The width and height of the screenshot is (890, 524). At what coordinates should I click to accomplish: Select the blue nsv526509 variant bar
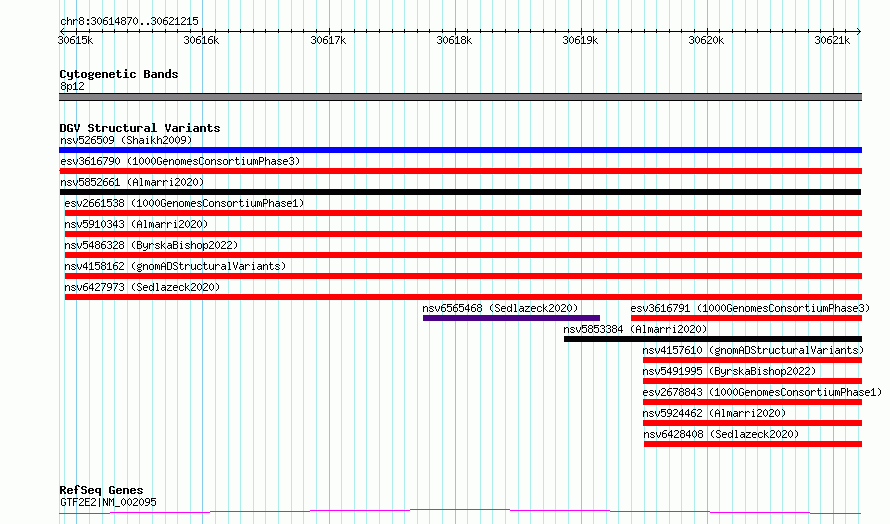[x=460, y=150]
